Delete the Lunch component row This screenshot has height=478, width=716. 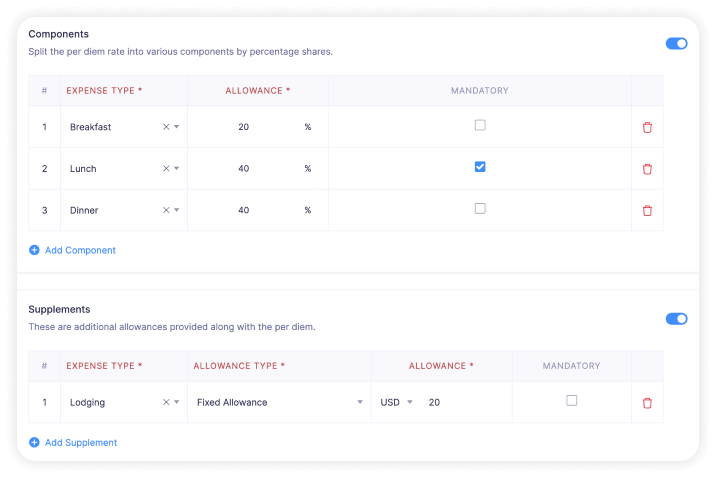(647, 169)
